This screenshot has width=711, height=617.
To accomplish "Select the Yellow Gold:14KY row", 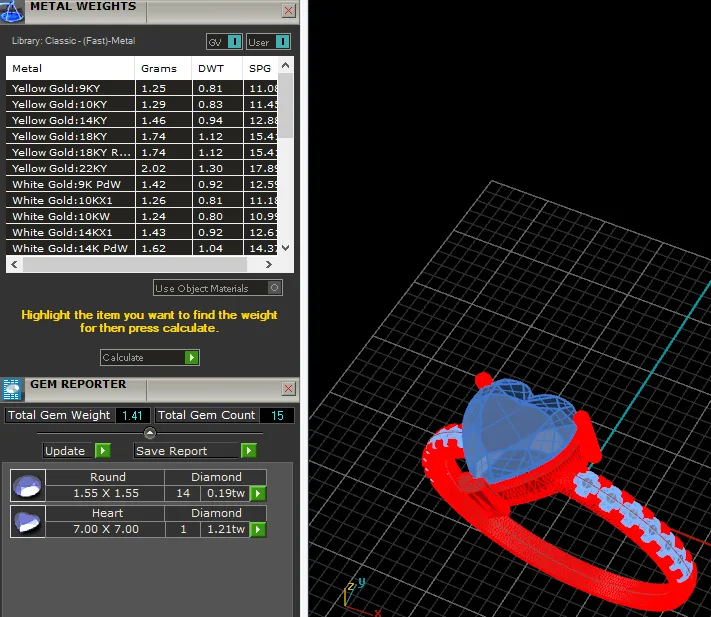I will pos(141,120).
